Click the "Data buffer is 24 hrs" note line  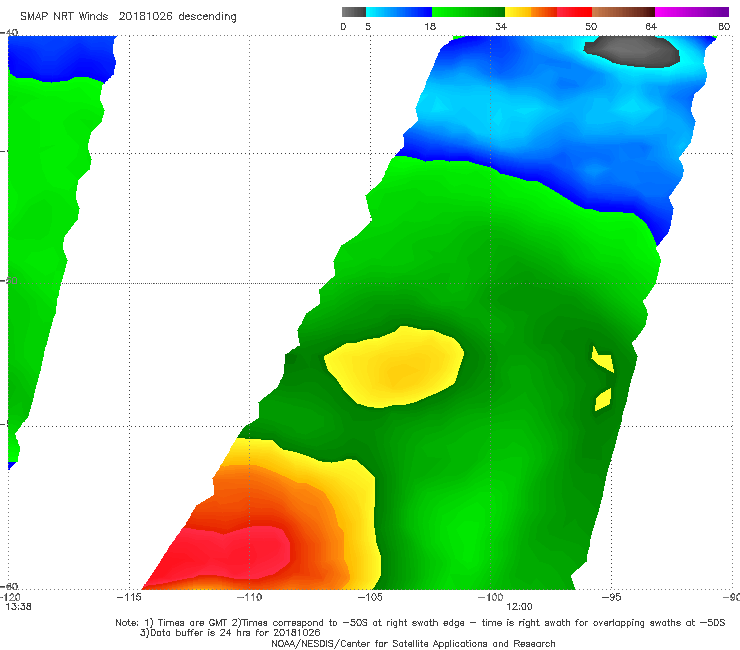pyautogui.click(x=230, y=633)
